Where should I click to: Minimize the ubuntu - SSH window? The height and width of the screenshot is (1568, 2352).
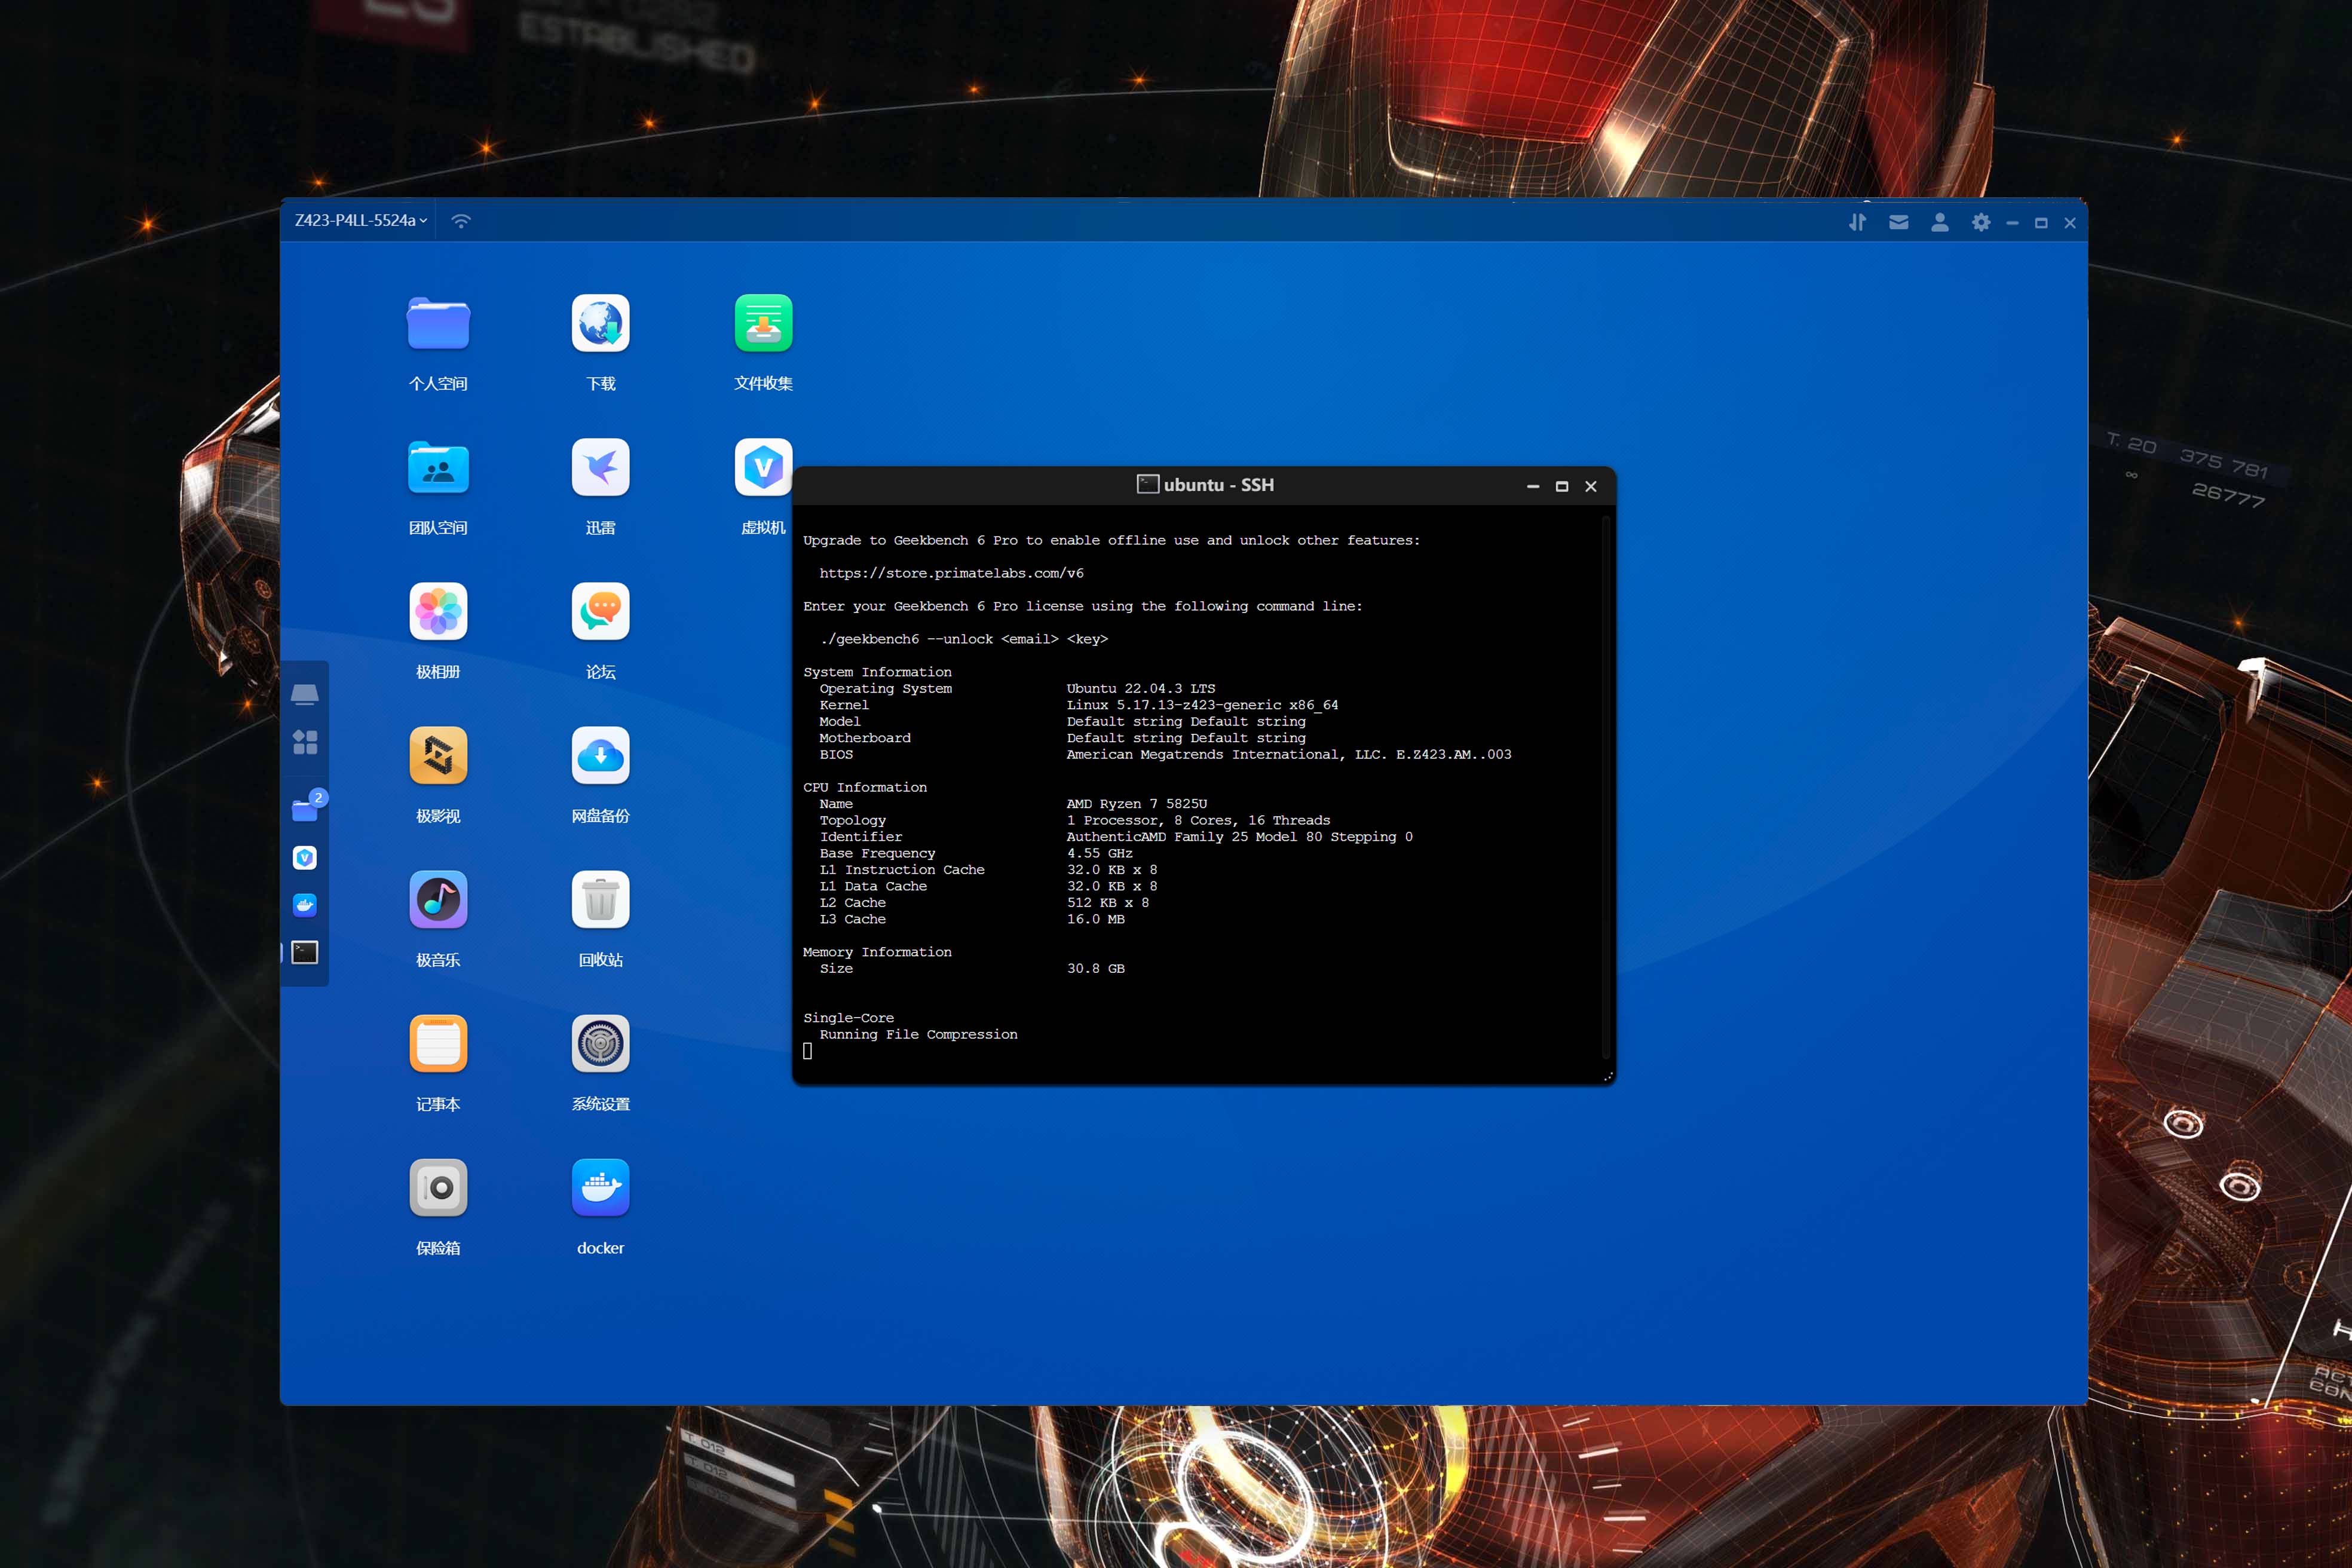1533,486
